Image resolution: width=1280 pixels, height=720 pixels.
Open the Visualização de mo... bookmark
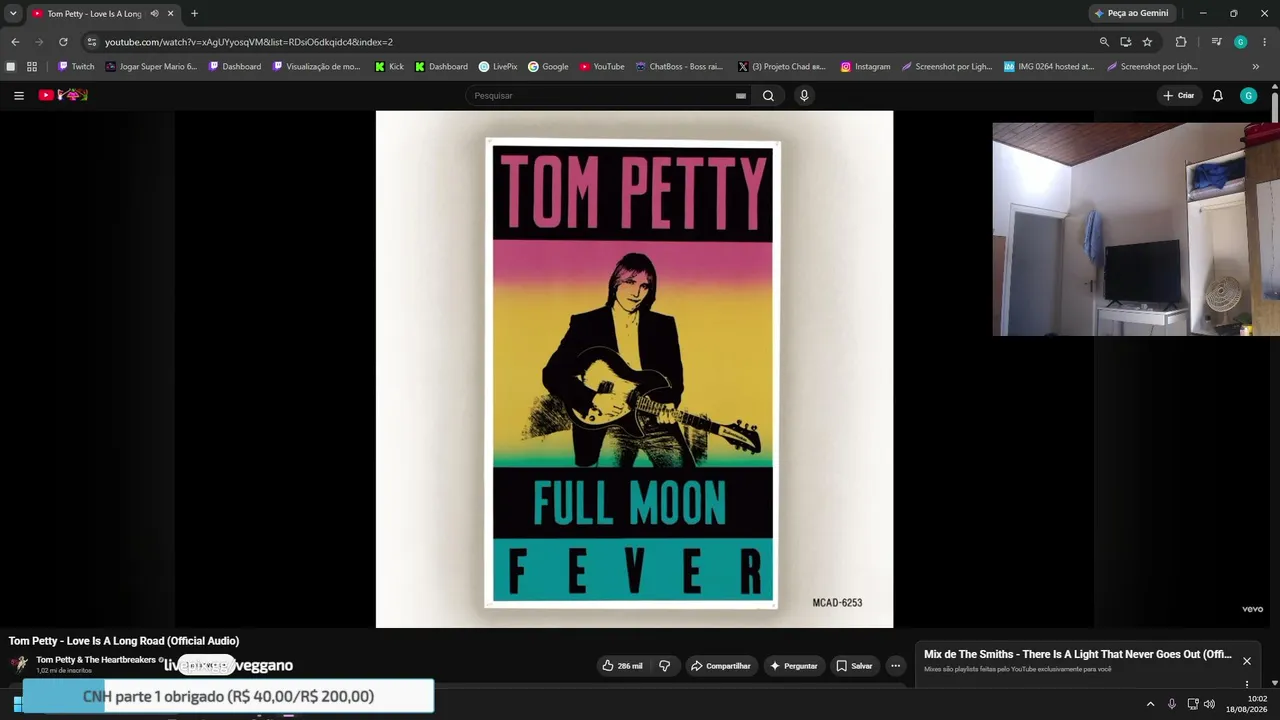tap(316, 67)
